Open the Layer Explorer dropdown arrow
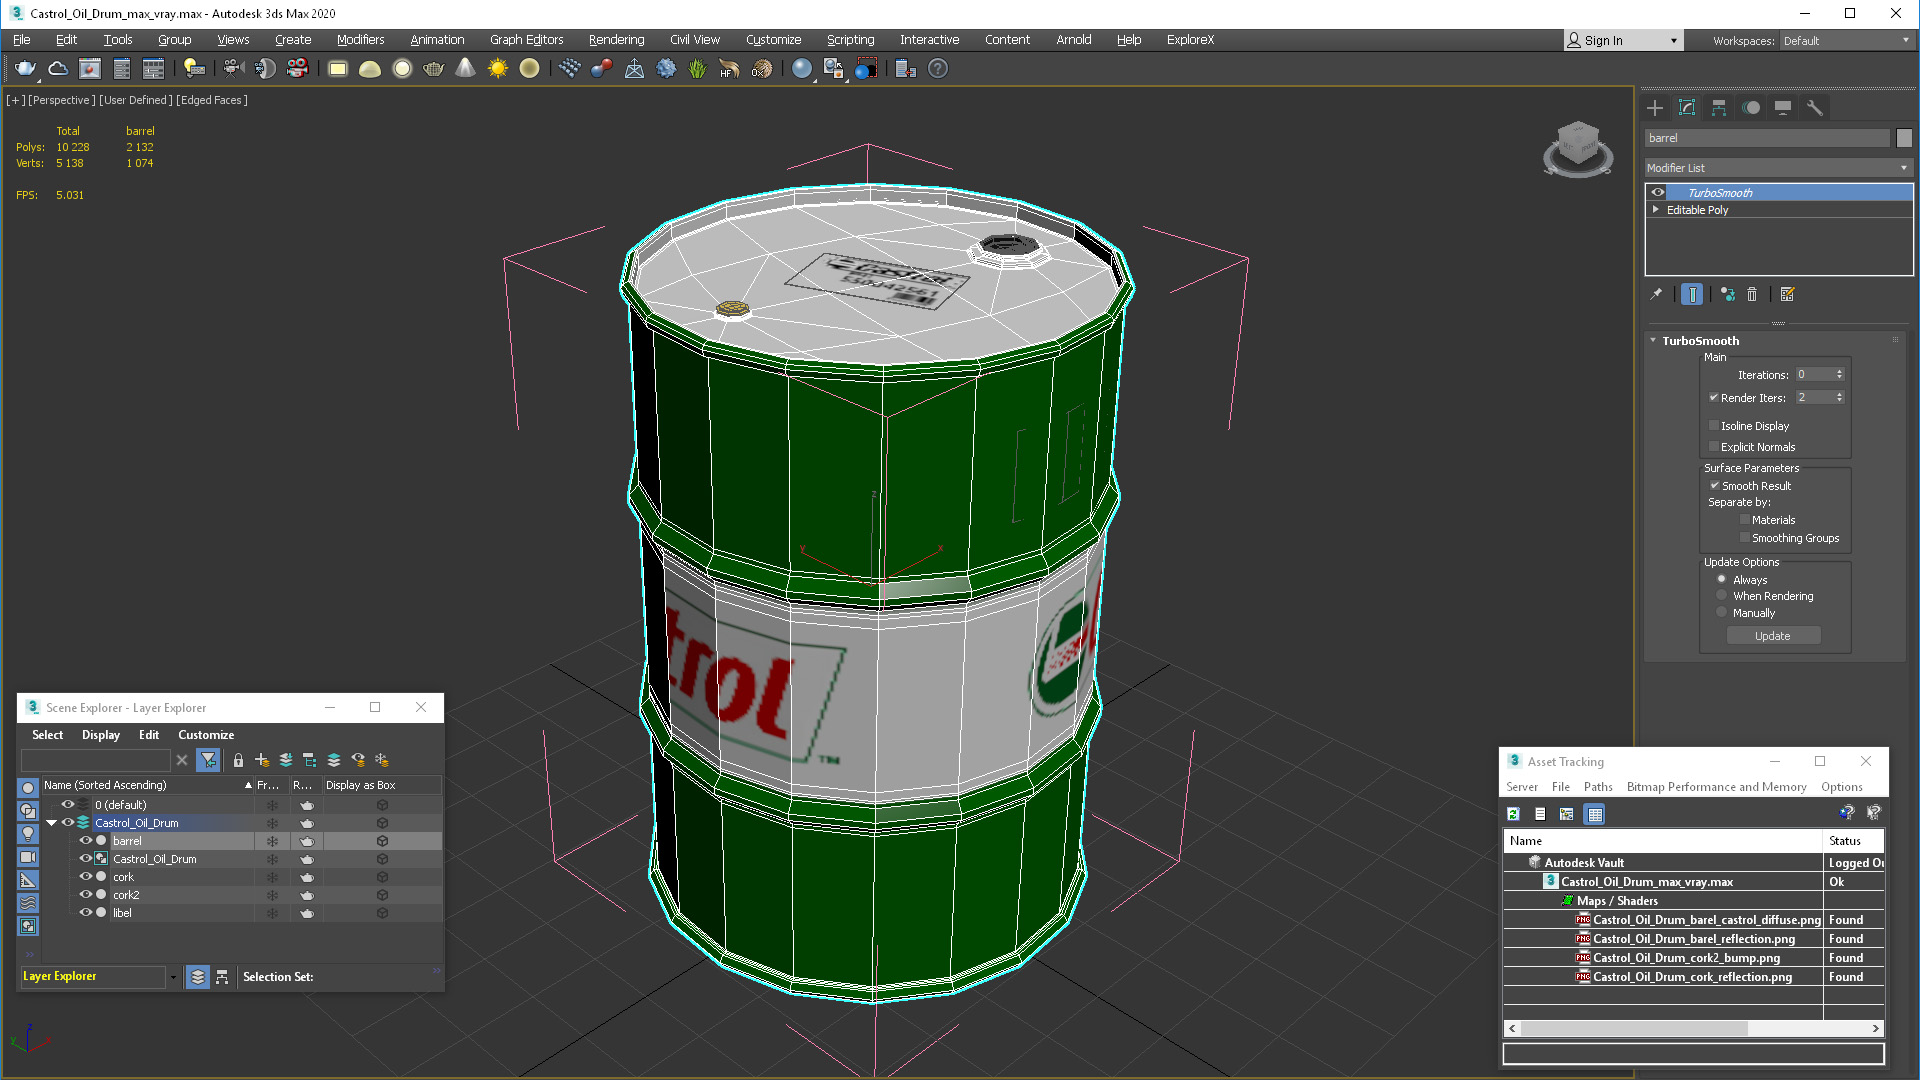The image size is (1920, 1080). click(x=173, y=977)
